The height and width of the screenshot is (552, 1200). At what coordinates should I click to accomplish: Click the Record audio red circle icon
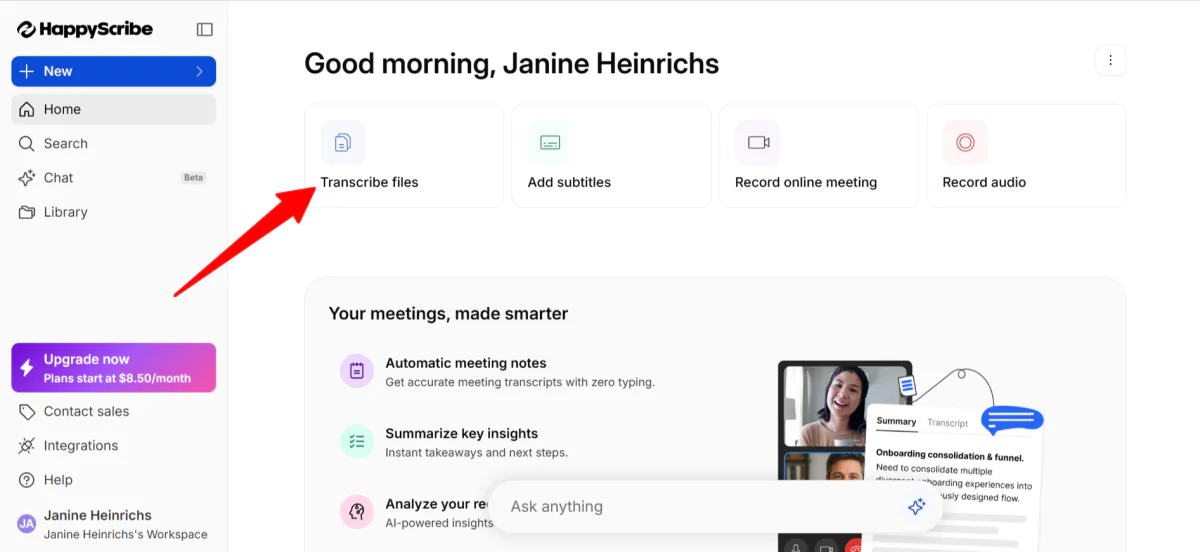click(965, 142)
